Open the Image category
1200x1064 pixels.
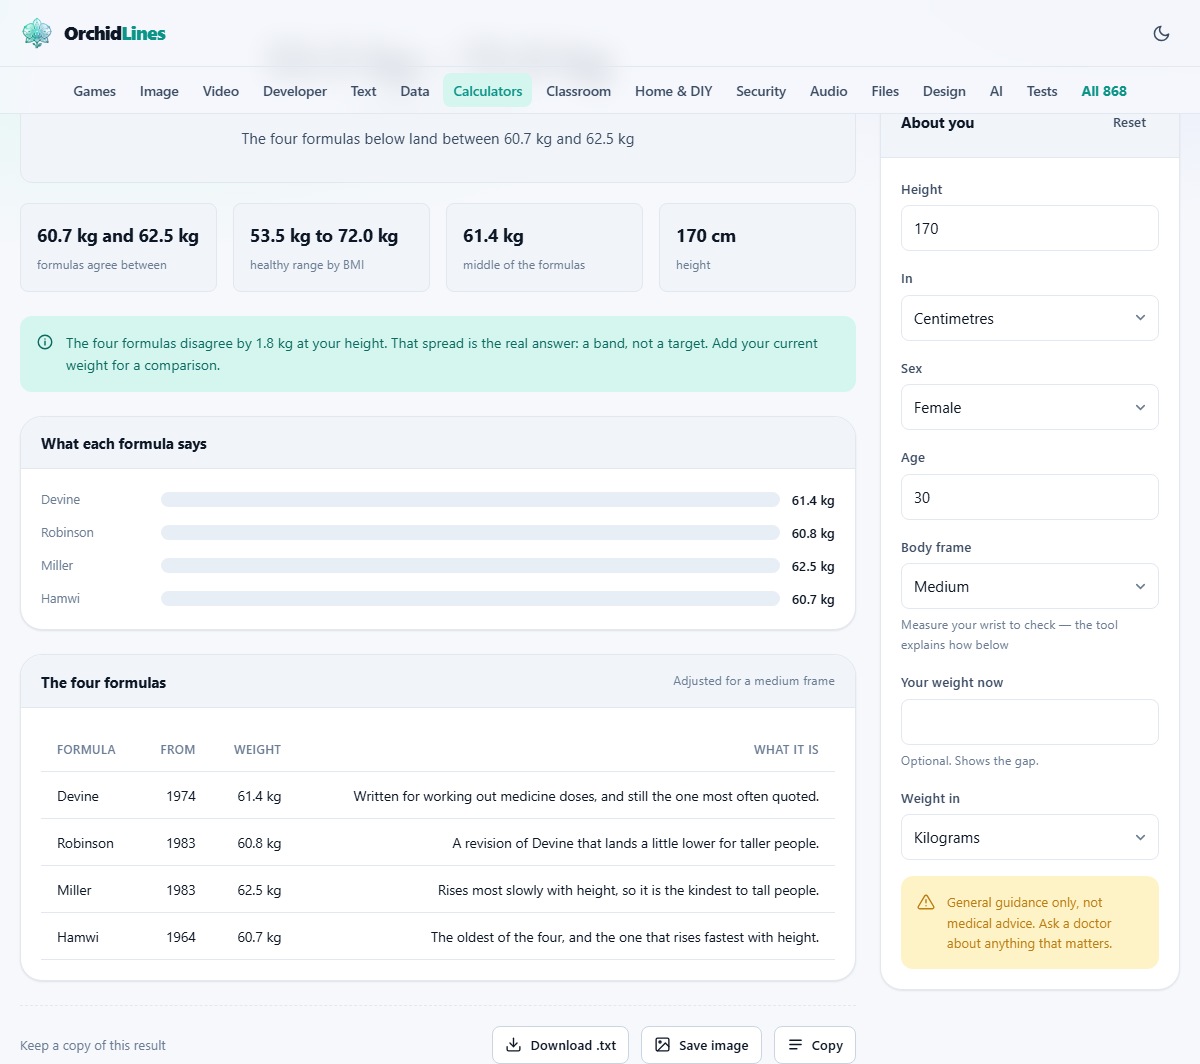pos(159,91)
